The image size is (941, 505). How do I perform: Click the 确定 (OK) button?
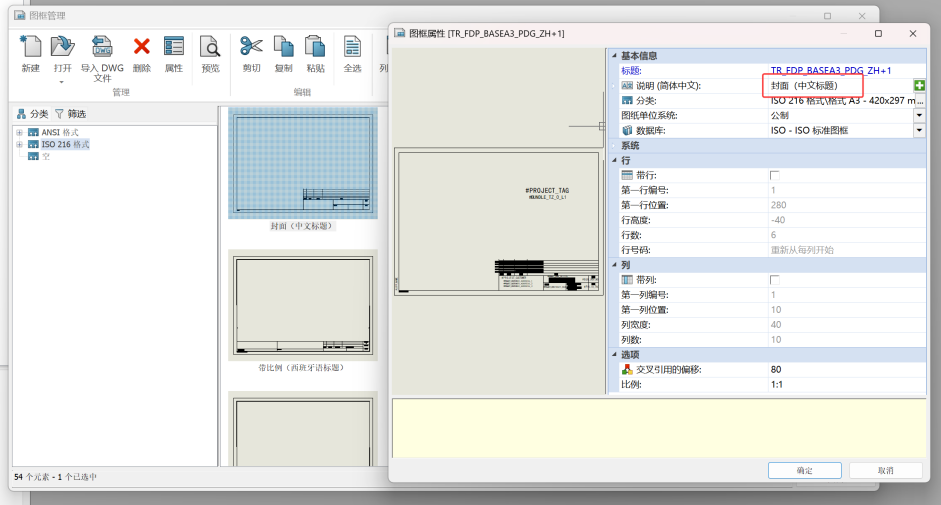[804, 470]
